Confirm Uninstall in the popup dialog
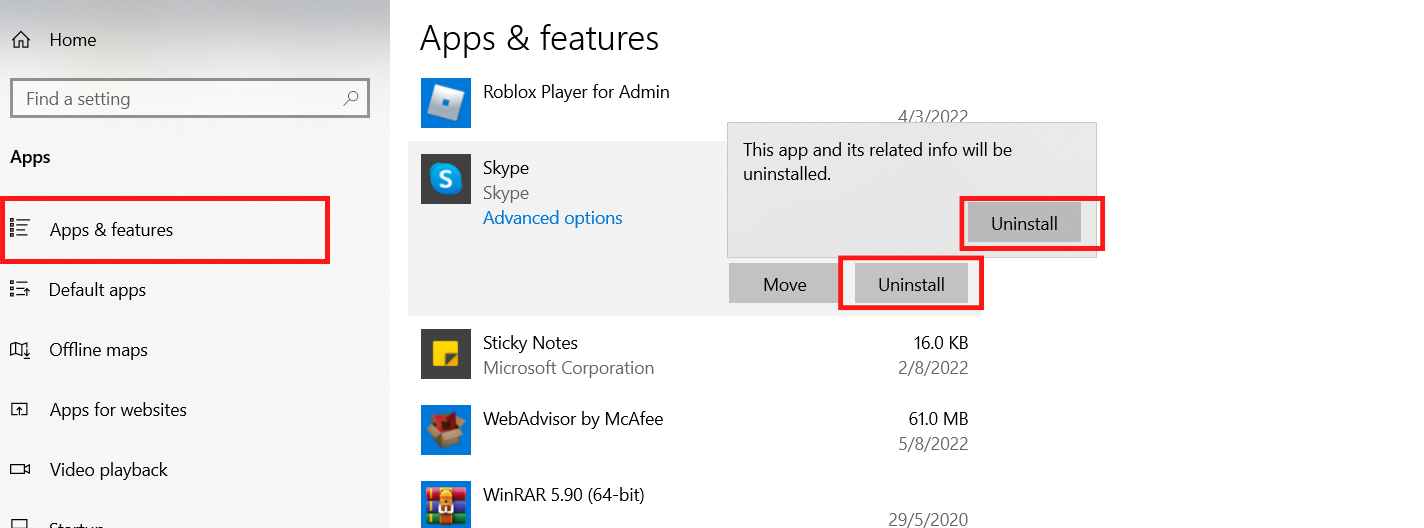 point(1024,224)
